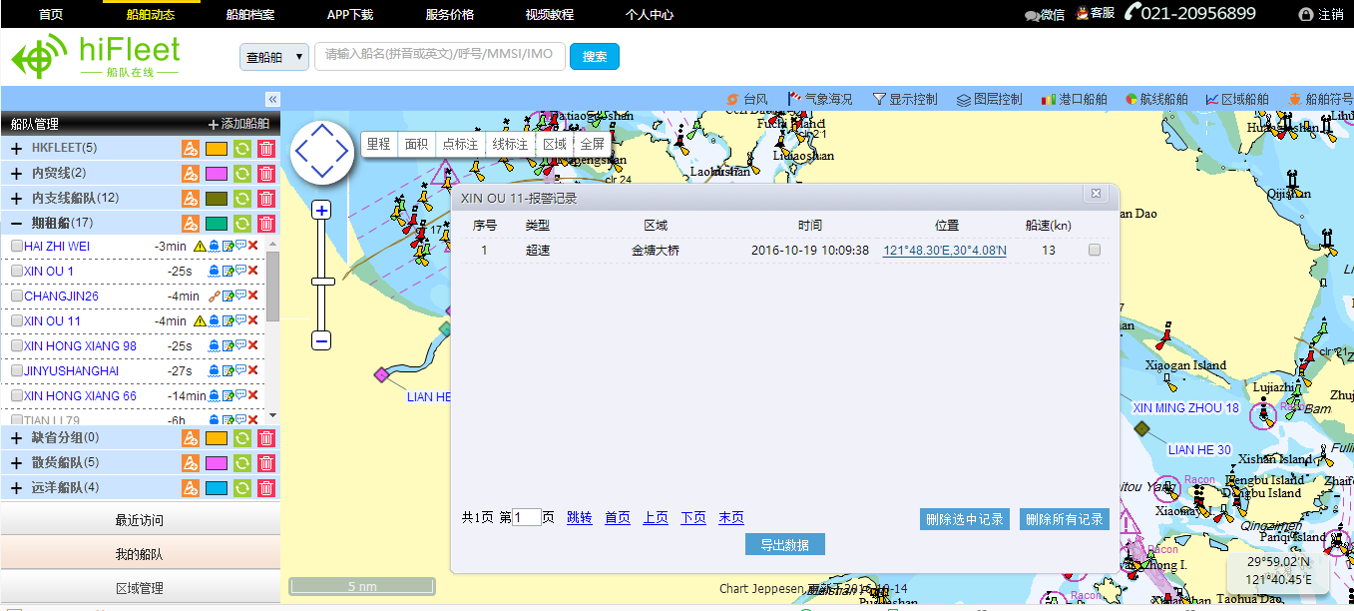Viewport: 1354px width, 611px height.
Task: Refresh the 内贸线 fleet group
Action: (x=242, y=173)
